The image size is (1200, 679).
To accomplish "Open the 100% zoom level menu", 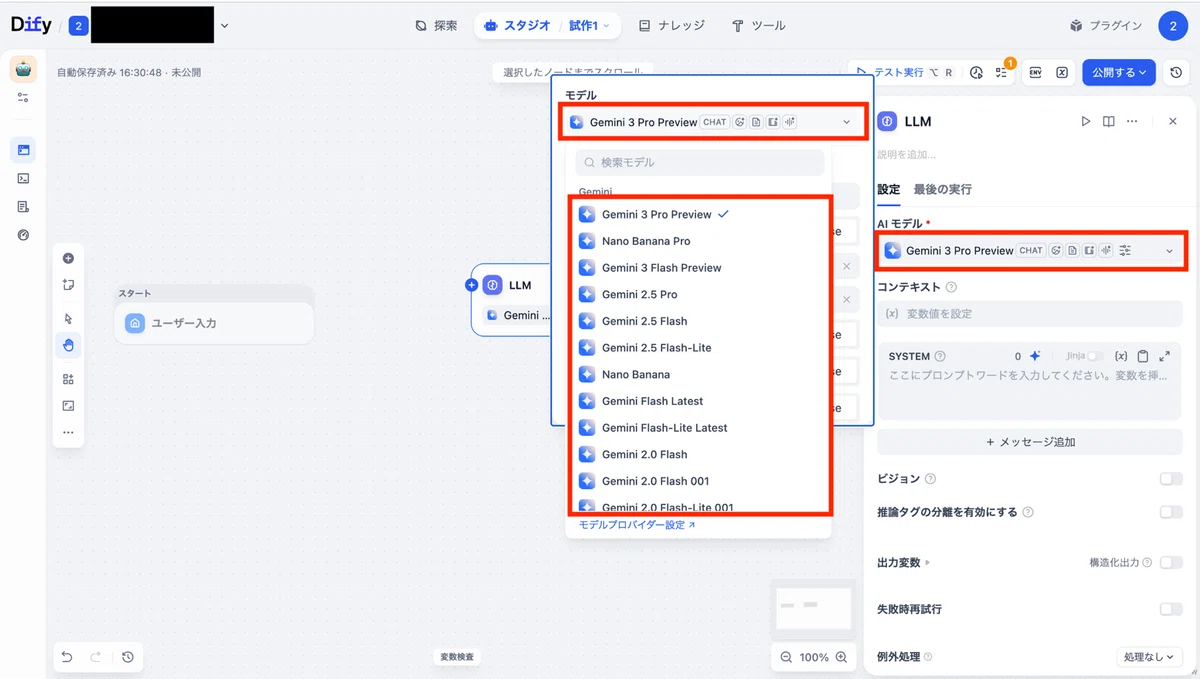I will click(x=814, y=657).
